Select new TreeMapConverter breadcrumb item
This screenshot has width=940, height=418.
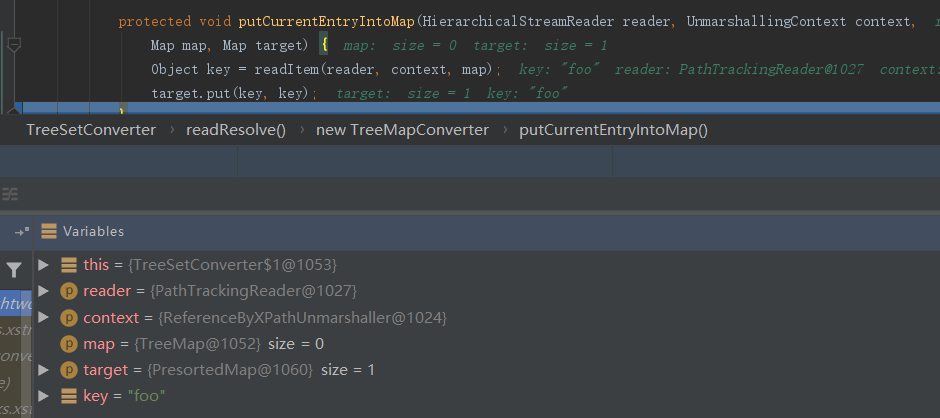pyautogui.click(x=402, y=130)
